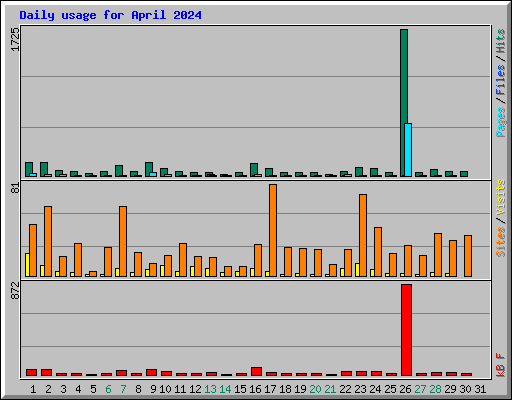The width and height of the screenshot is (512, 400).
Task: Click day label 26 on the x-axis
Action: tap(405, 389)
